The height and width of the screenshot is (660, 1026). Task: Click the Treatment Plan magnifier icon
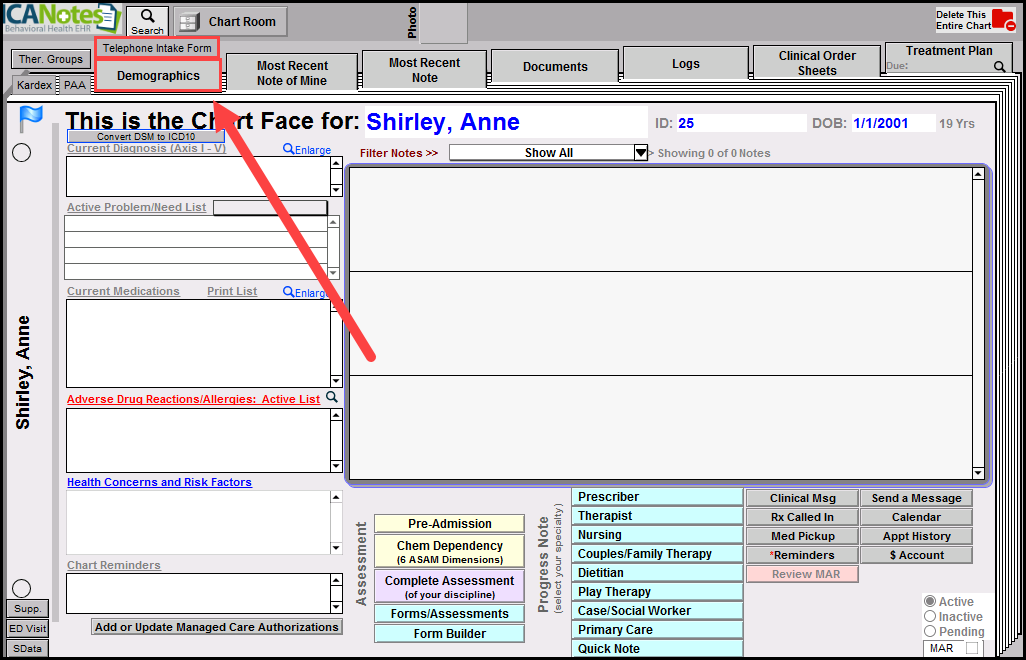pos(999,67)
